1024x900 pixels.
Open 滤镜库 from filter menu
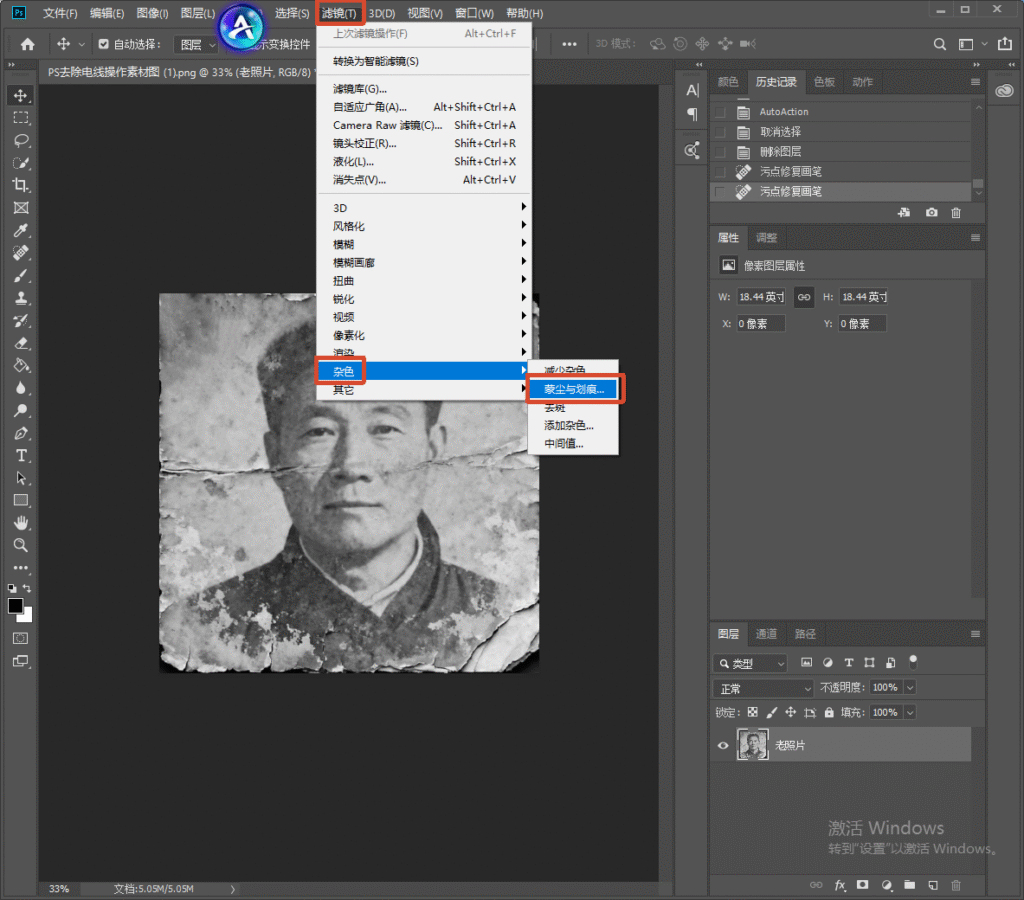(424, 89)
